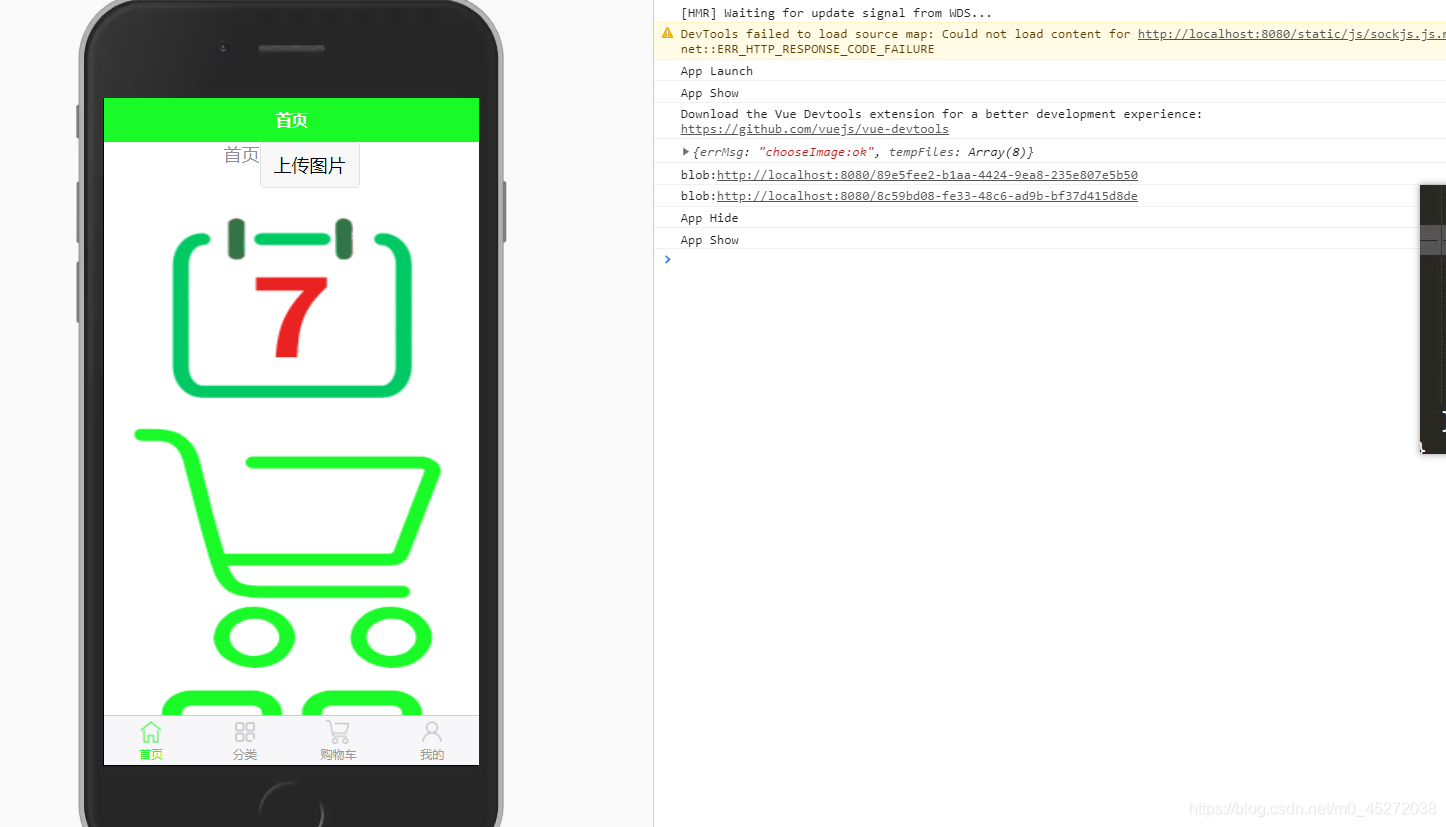Viewport: 1446px width, 827px height.
Task: Tap the 上传图片 upload button
Action: pos(310,165)
